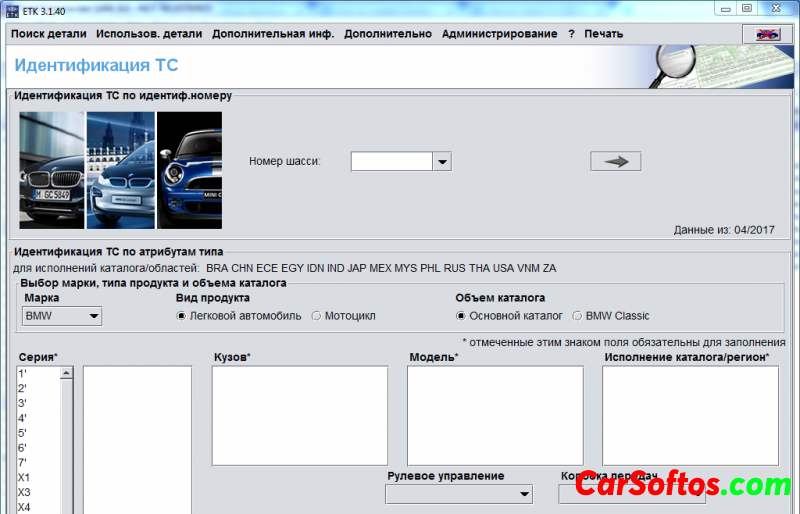Select series X1 in the Серия list
The width and height of the screenshot is (800, 514).
pyautogui.click(x=24, y=478)
